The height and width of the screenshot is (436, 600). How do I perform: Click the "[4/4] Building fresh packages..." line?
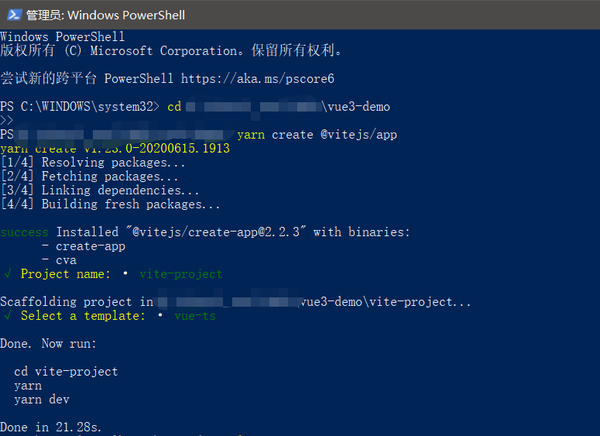click(110, 204)
